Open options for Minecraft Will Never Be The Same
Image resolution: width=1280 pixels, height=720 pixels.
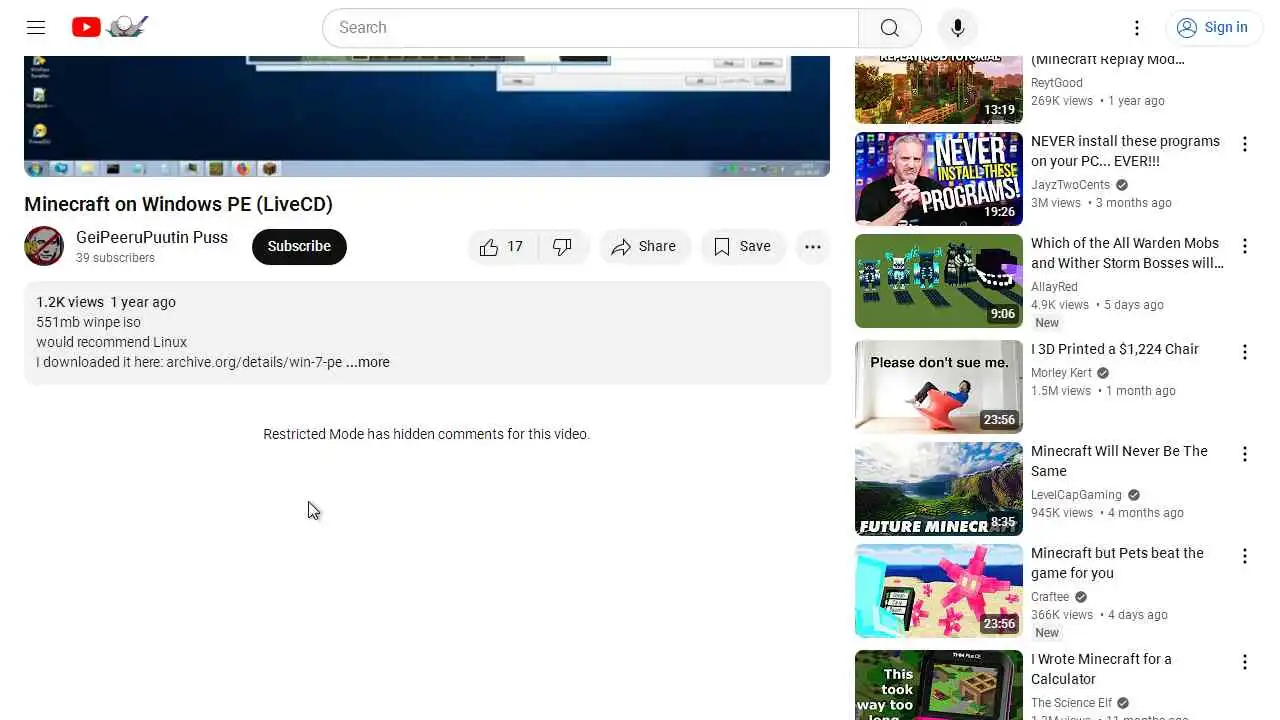(1245, 455)
